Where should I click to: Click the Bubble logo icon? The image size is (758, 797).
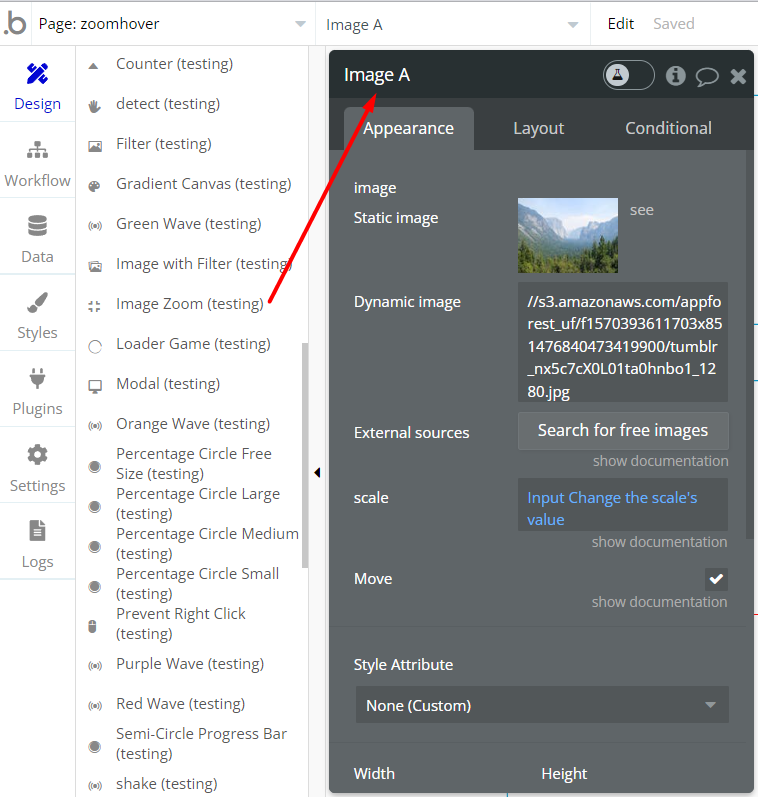click(15, 23)
